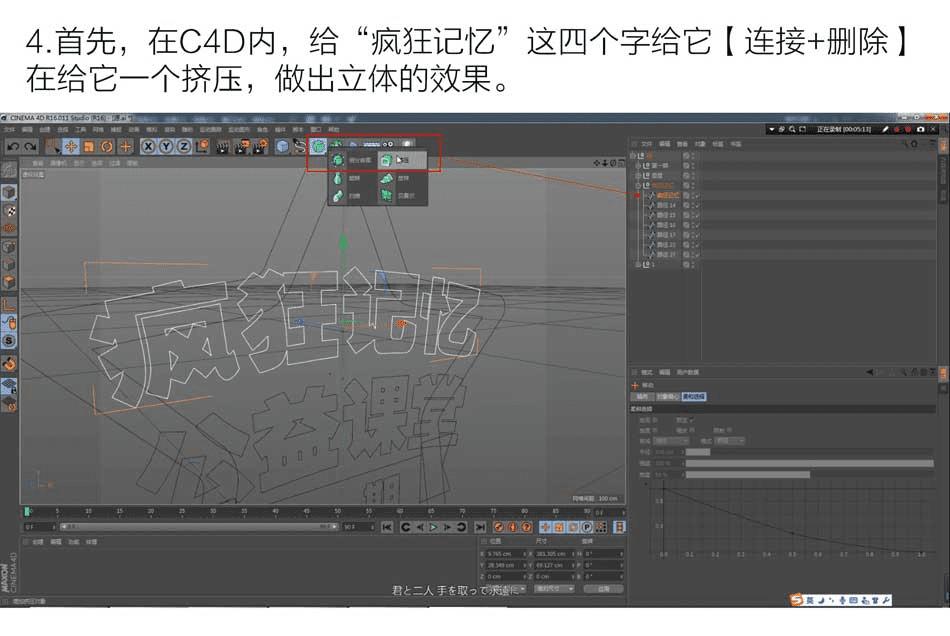Expand the bottom null object named 1
This screenshot has width=950, height=636.
click(637, 265)
